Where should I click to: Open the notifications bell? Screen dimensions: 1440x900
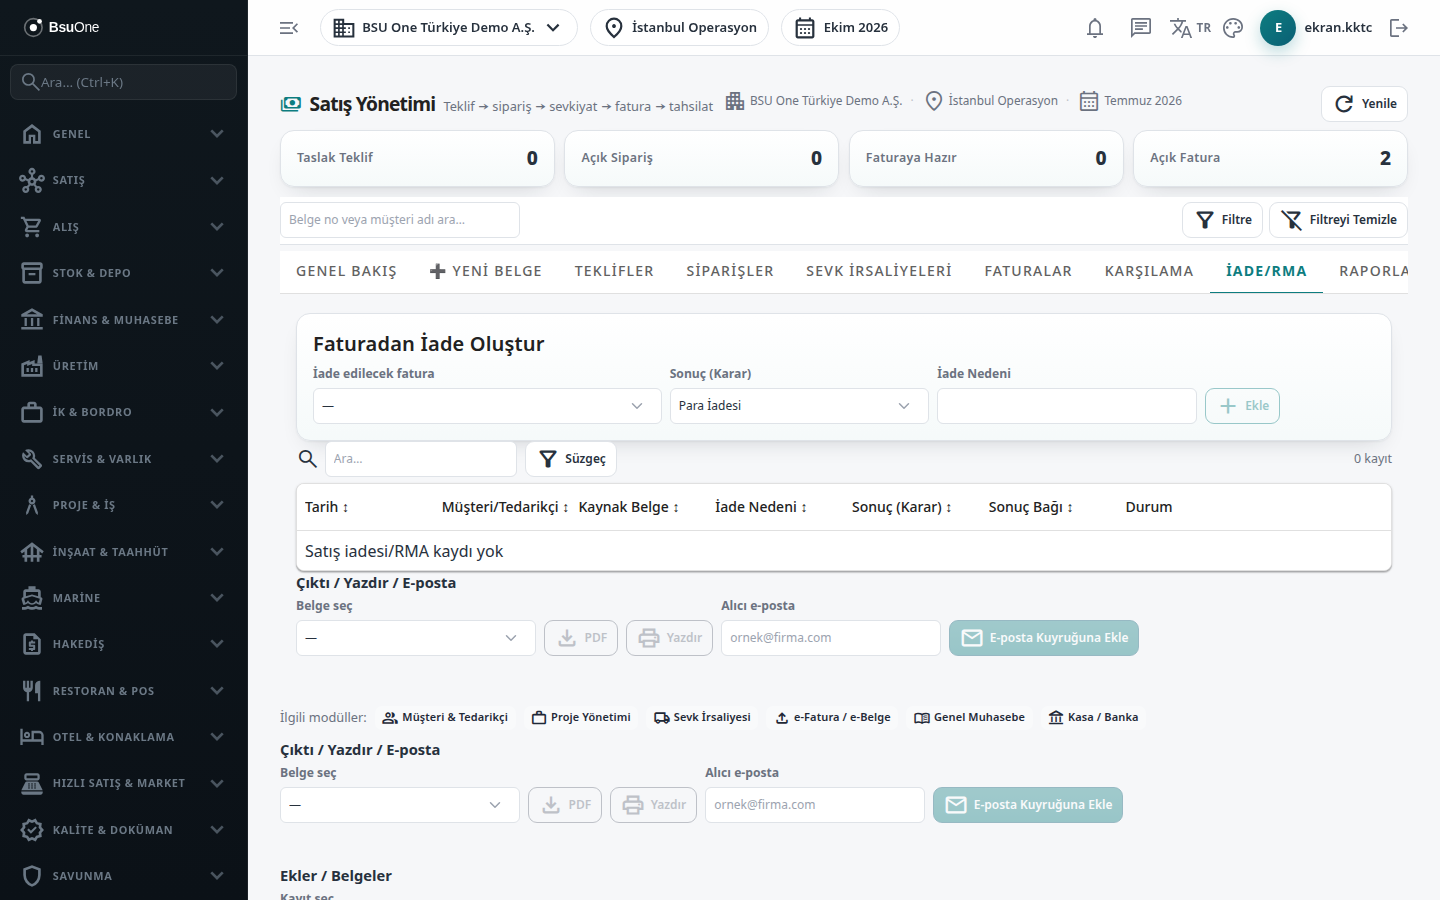click(x=1095, y=28)
